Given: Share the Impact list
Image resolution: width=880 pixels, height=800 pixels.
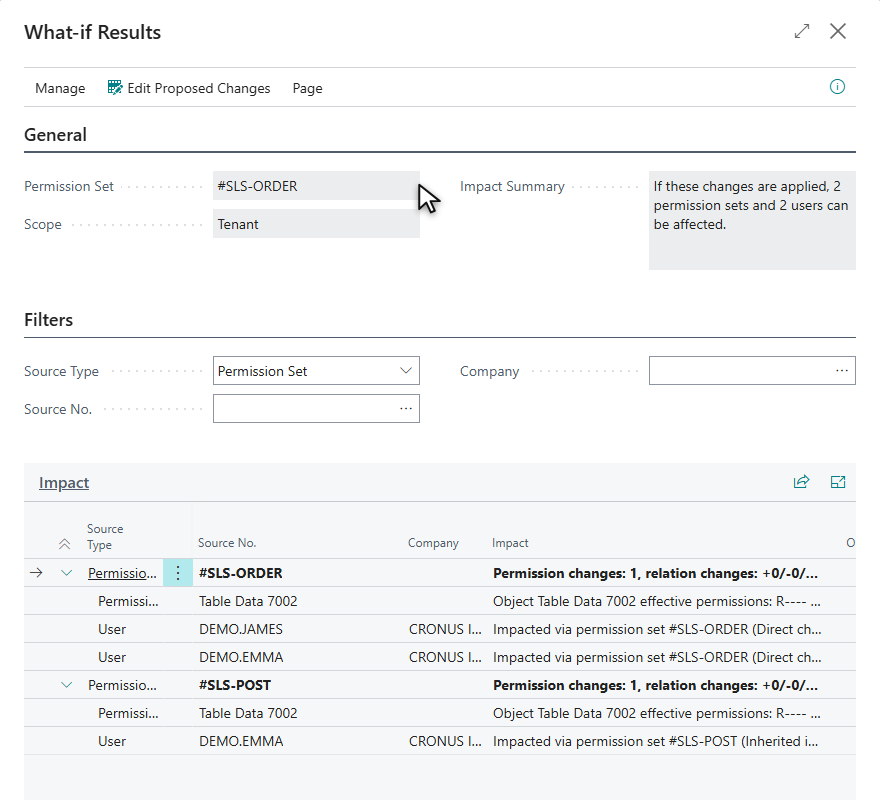Looking at the screenshot, I should click(x=801, y=482).
